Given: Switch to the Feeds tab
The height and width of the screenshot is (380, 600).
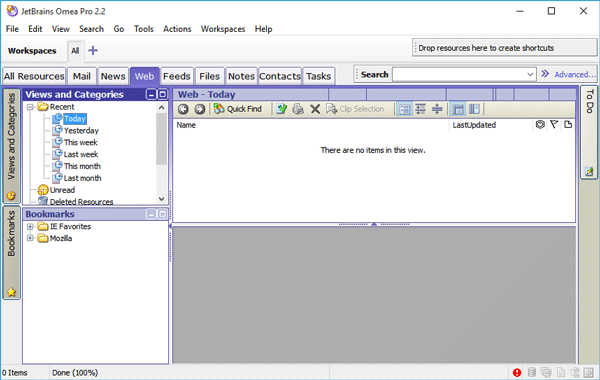Looking at the screenshot, I should click(177, 76).
